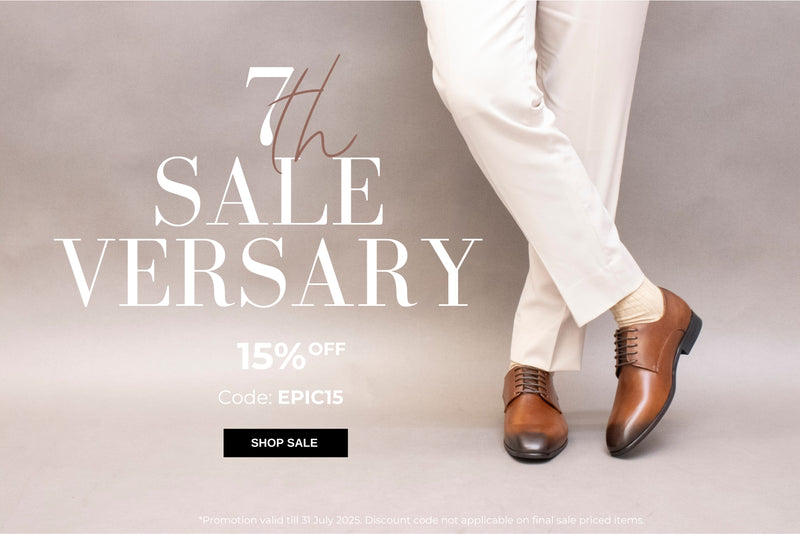Click the "Code:" label
Image resolution: width=800 pixels, height=534 pixels.
[245, 398]
